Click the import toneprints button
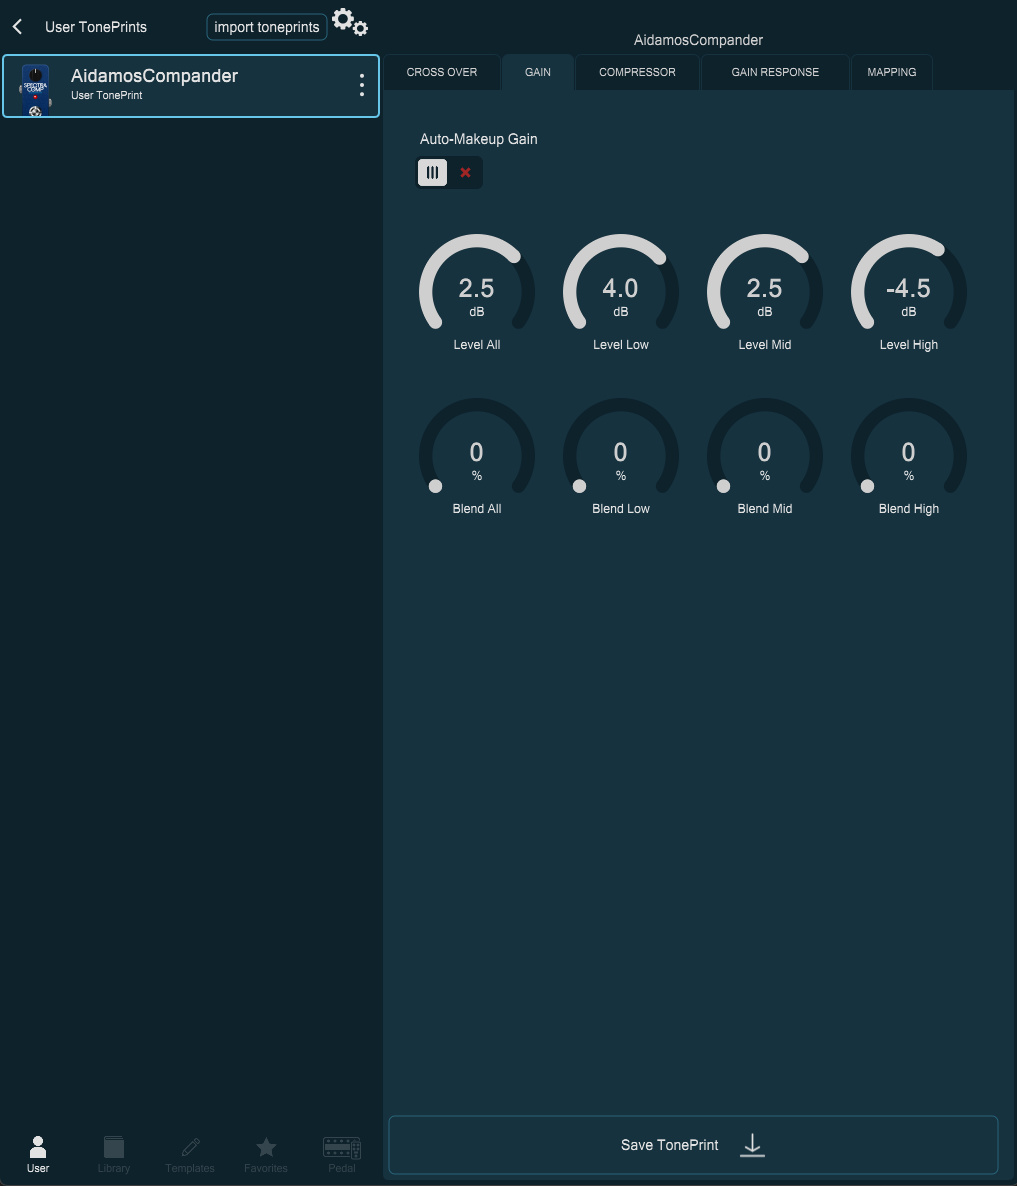 click(x=267, y=27)
